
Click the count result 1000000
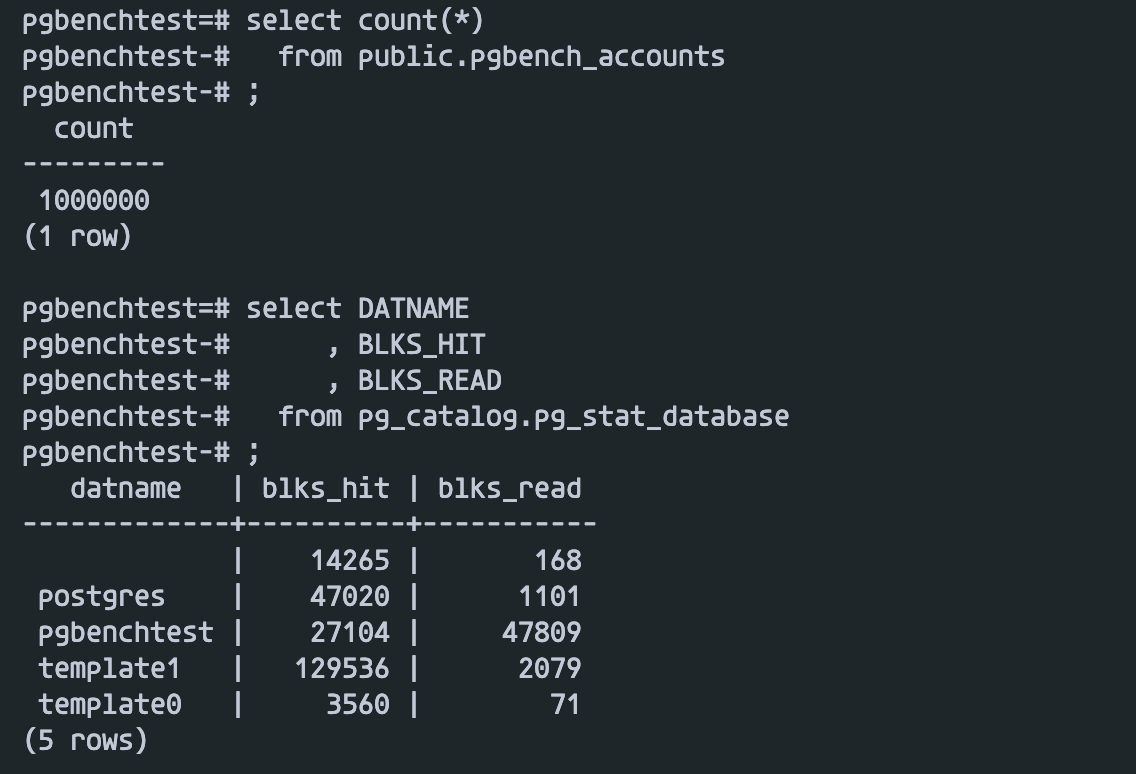coord(94,201)
